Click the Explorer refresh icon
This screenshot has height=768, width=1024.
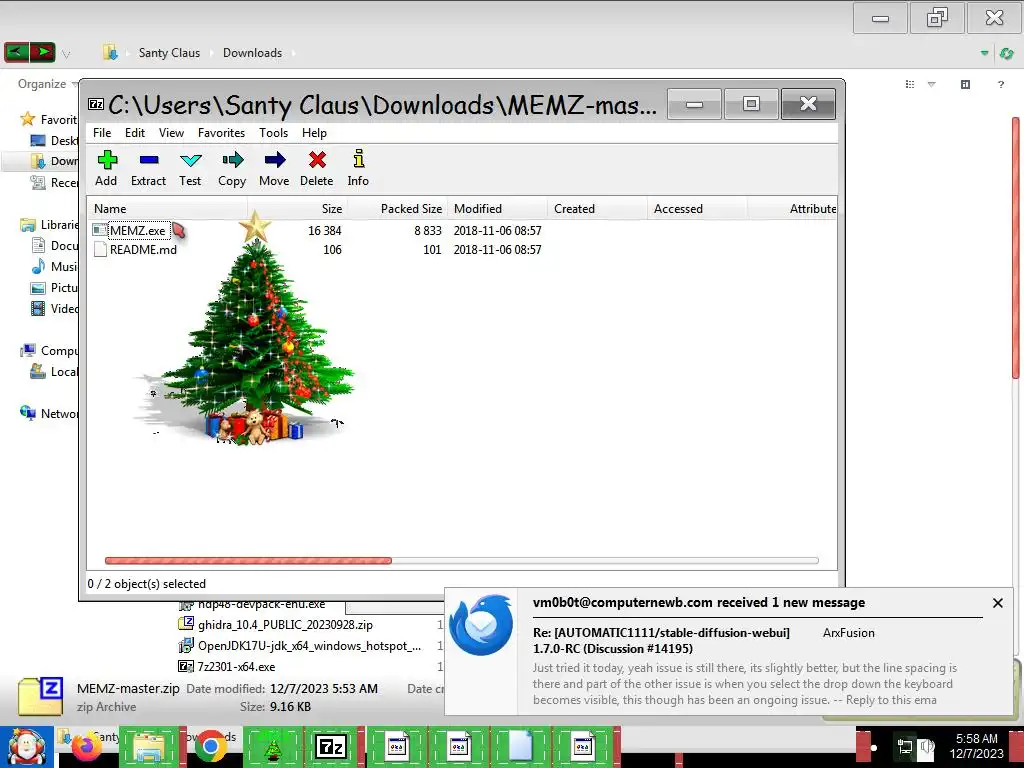coord(1006,54)
